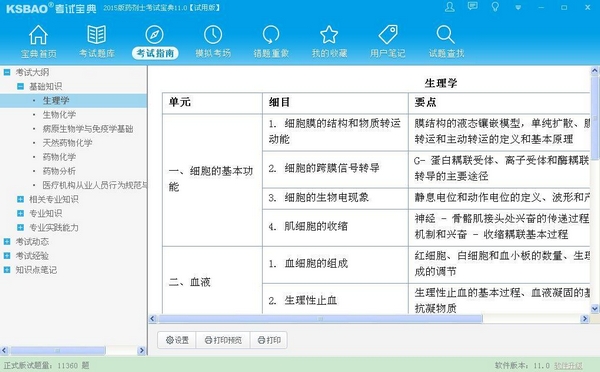Open the 我的收藏 star icon
This screenshot has width=600, height=372.
329,34
